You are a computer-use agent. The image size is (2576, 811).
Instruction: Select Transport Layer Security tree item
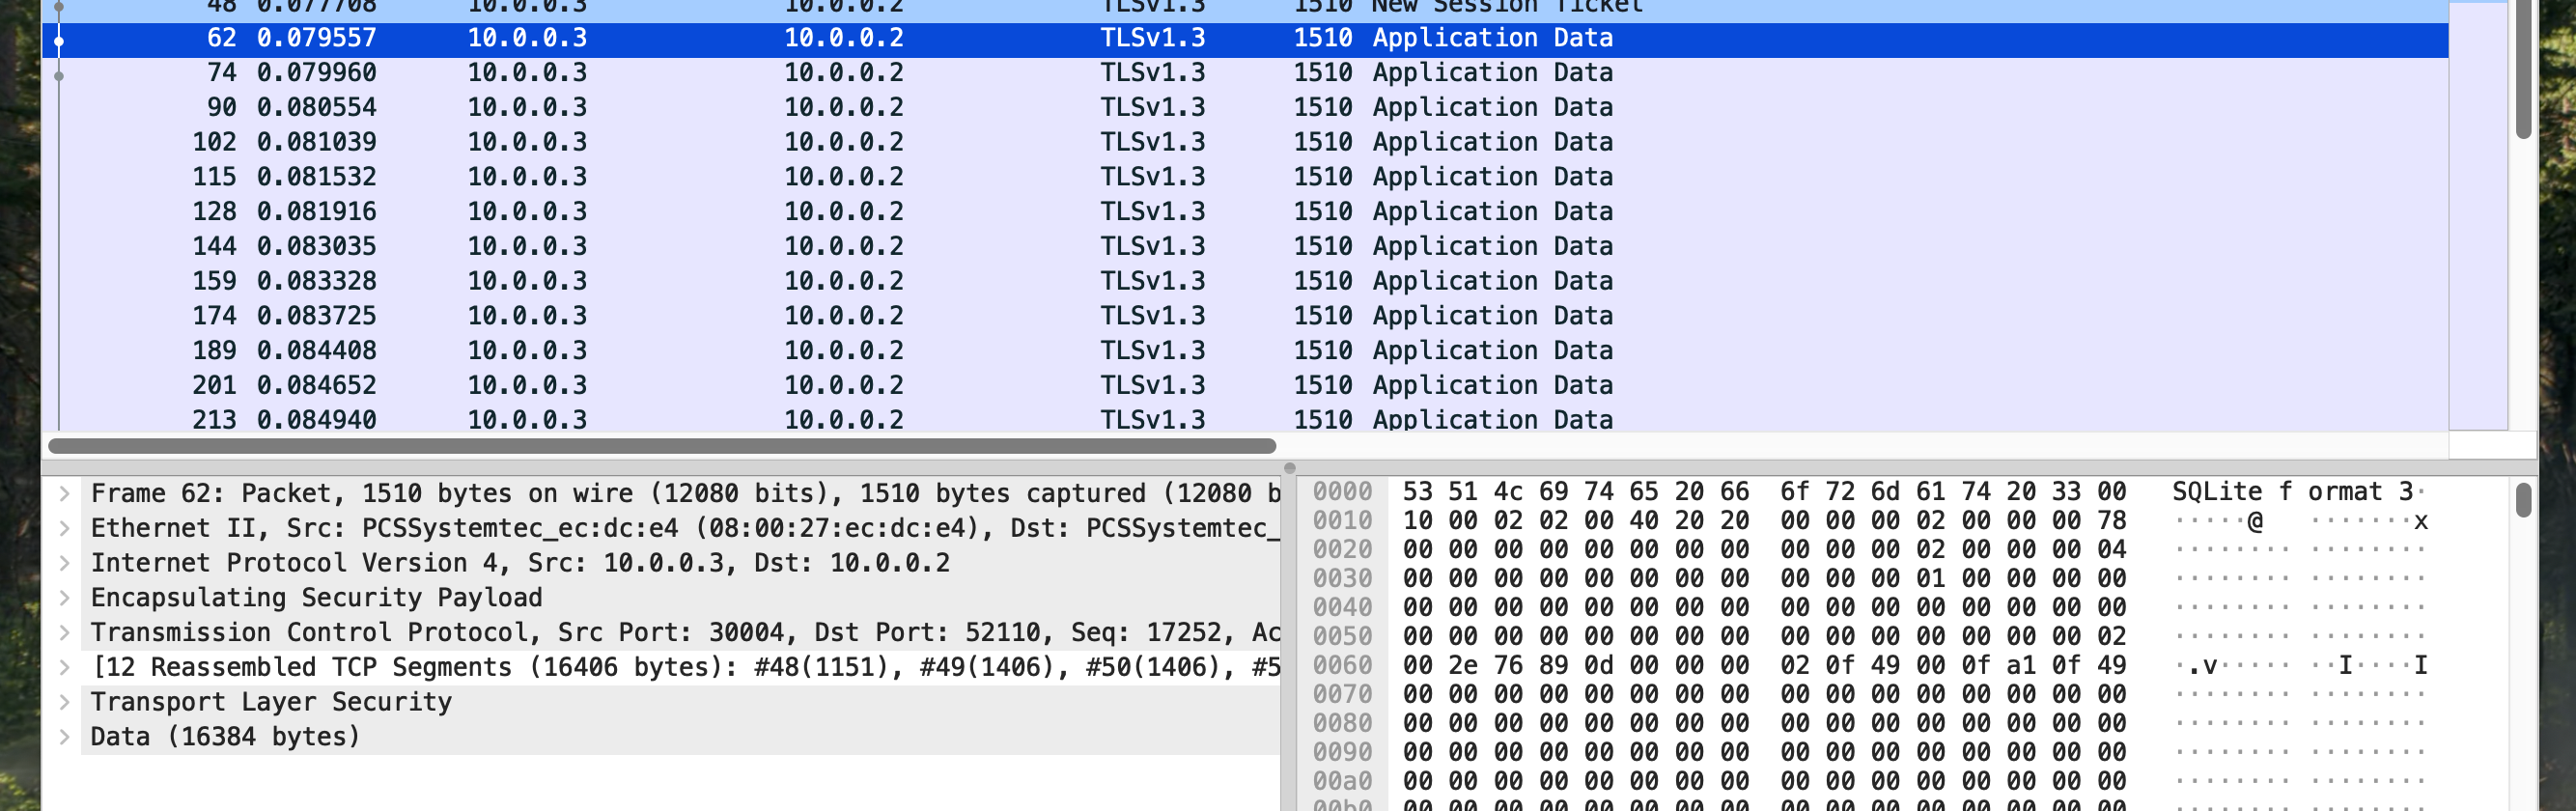click(x=680, y=702)
